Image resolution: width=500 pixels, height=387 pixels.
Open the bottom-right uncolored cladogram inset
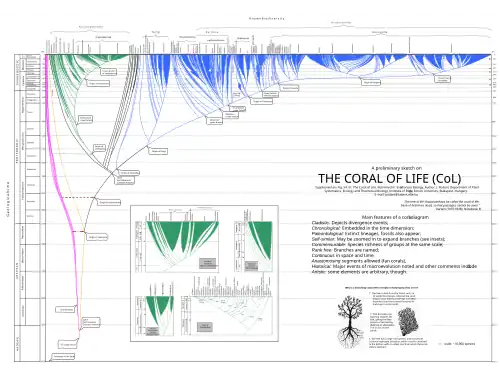227,307
